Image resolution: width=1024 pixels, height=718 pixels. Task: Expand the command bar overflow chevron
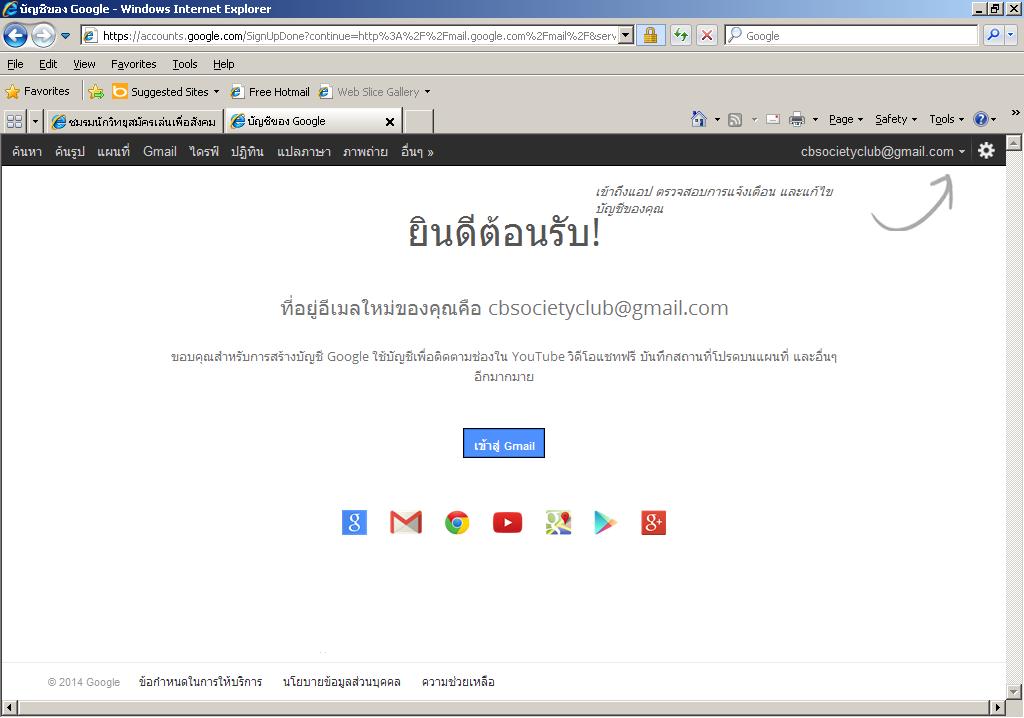pyautogui.click(x=1016, y=112)
